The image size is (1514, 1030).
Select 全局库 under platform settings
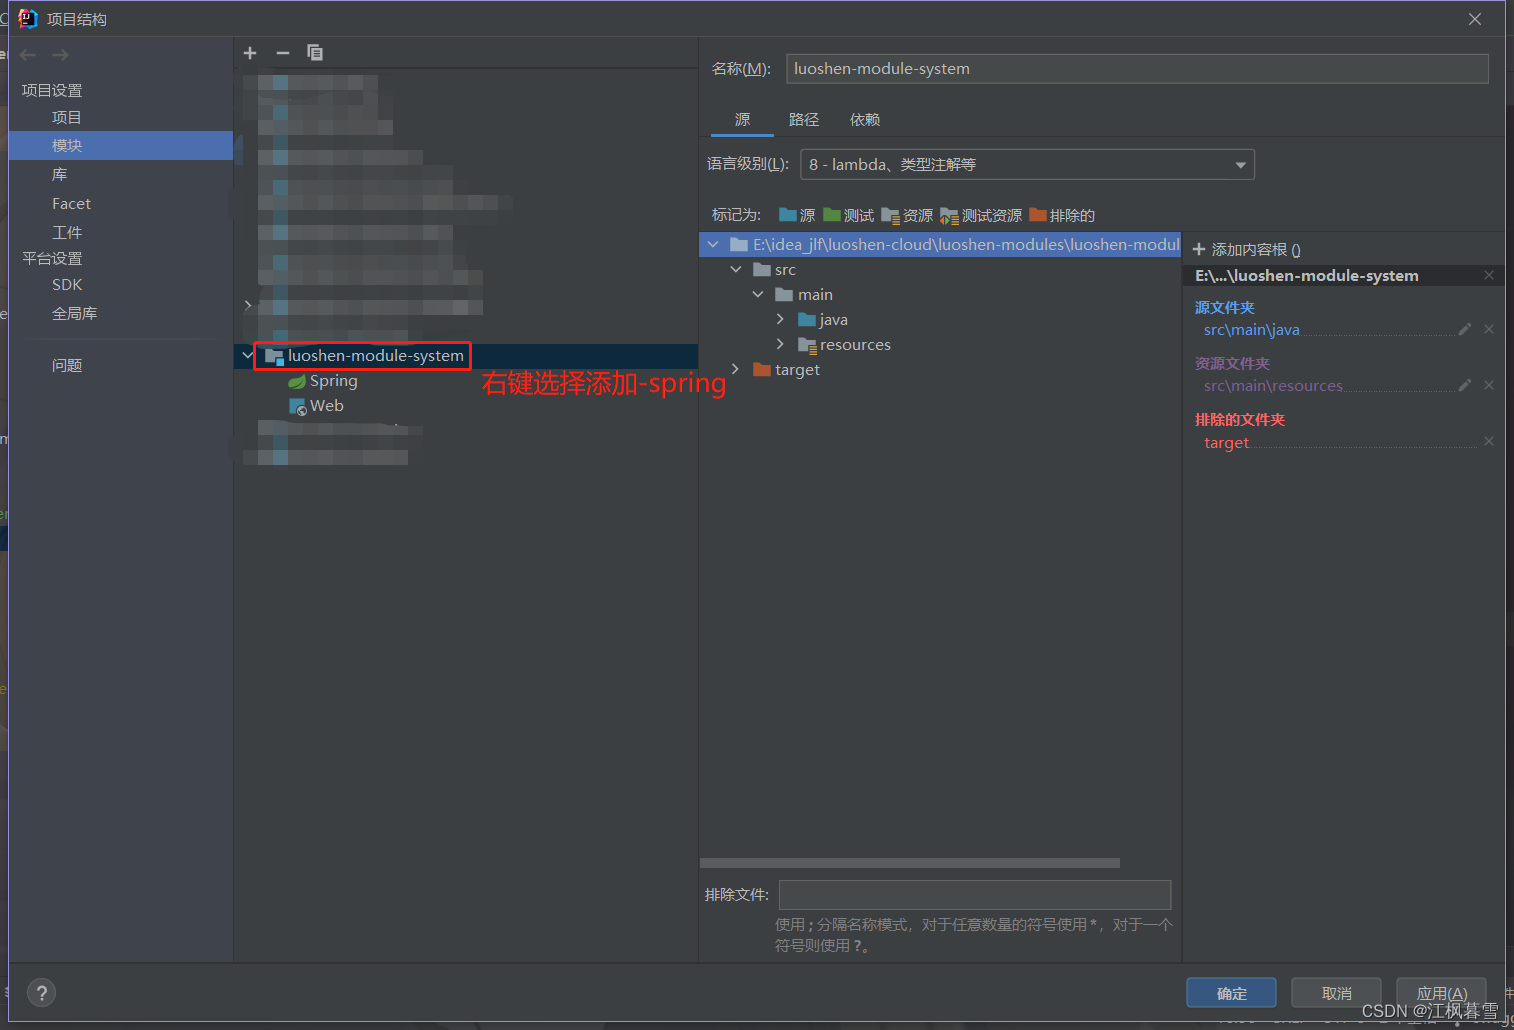point(75,314)
